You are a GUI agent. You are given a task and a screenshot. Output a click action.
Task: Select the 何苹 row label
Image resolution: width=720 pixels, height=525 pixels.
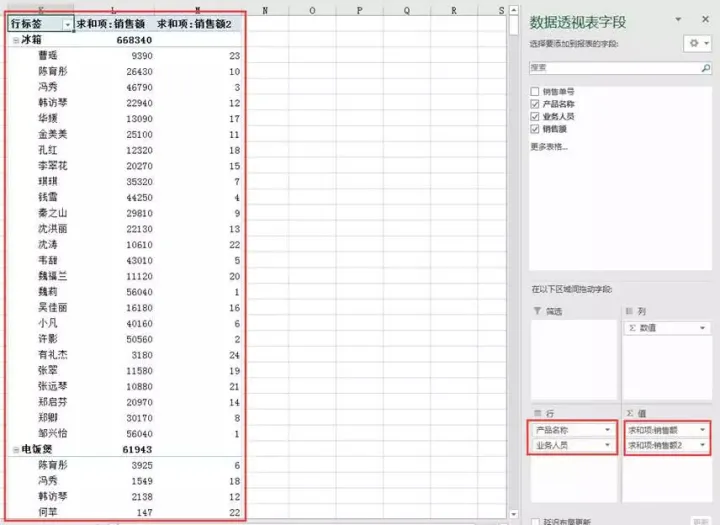48,512
